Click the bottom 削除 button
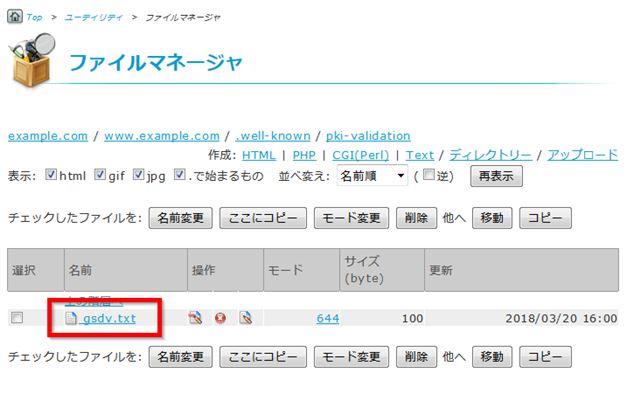The image size is (640, 393). (x=416, y=357)
